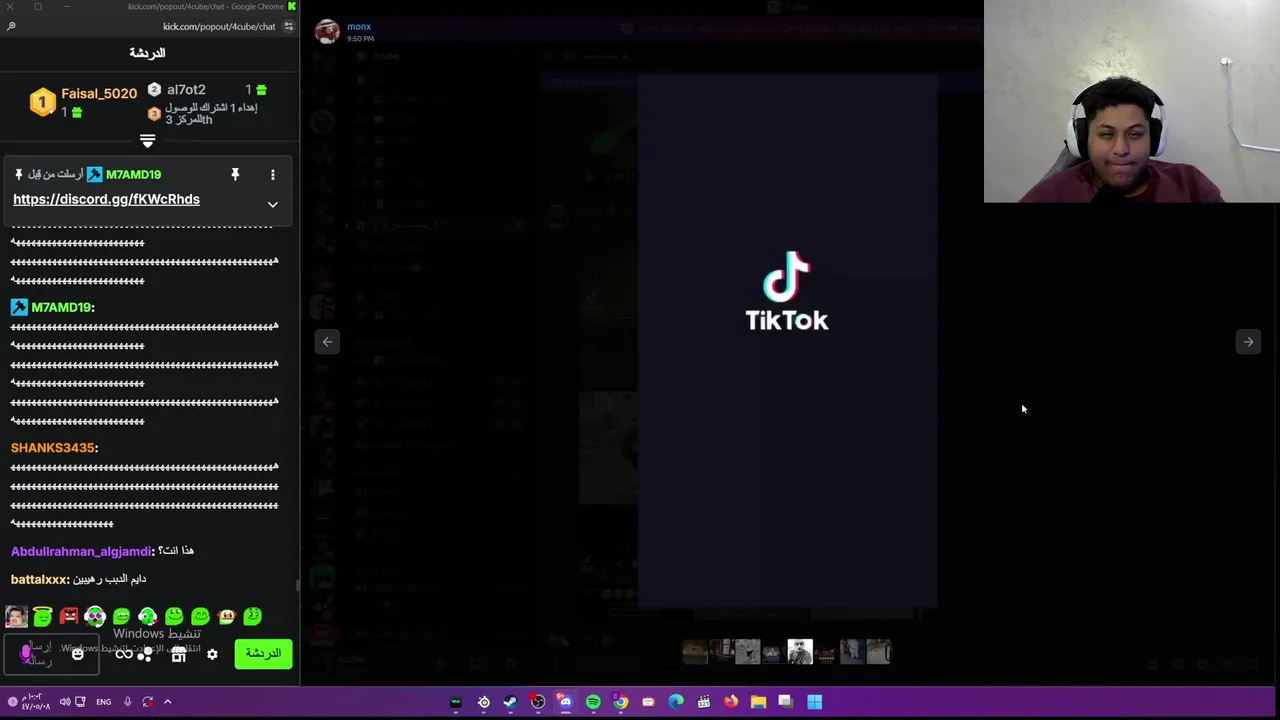Screen dimensions: 1280x720
Task: Click SHANKS3435 username in chat
Action: pos(54,448)
